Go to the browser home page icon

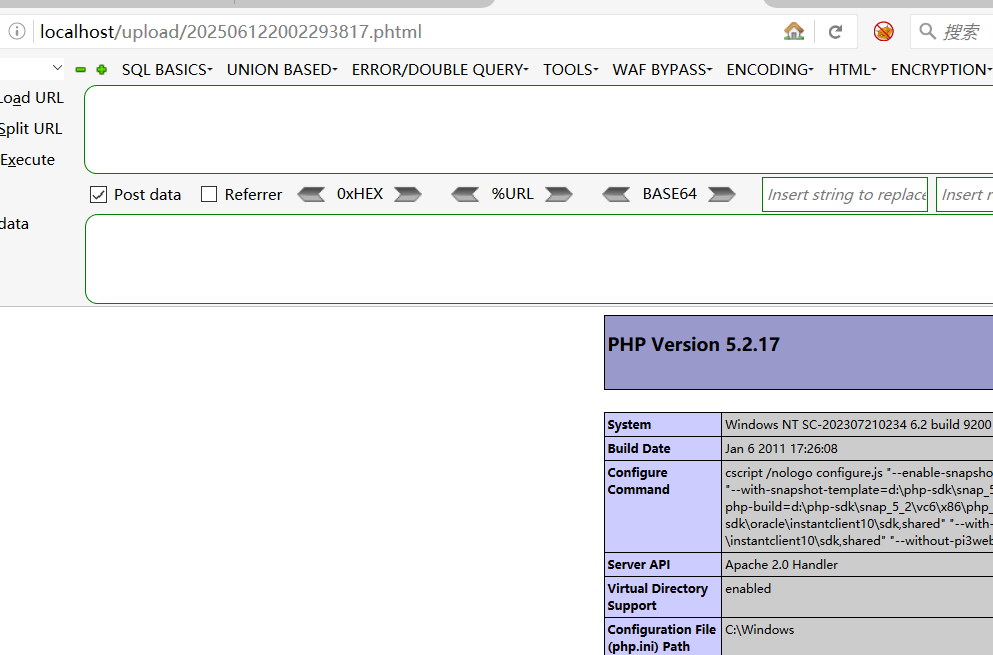794,31
